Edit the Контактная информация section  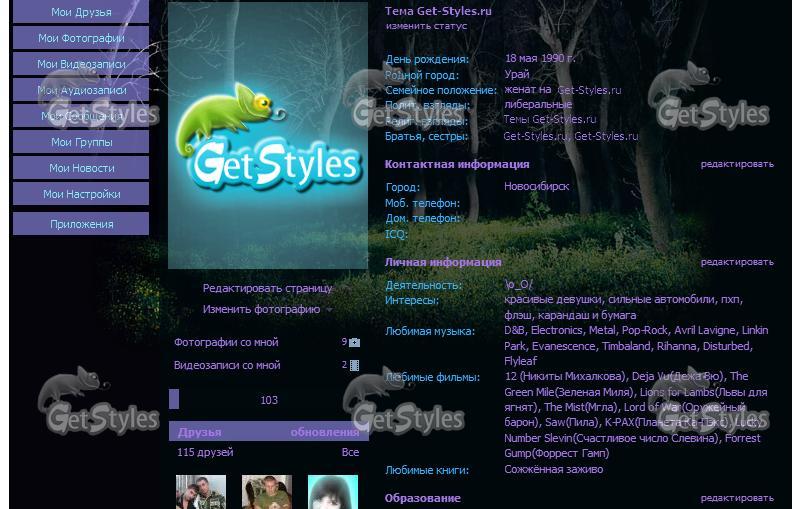737,164
